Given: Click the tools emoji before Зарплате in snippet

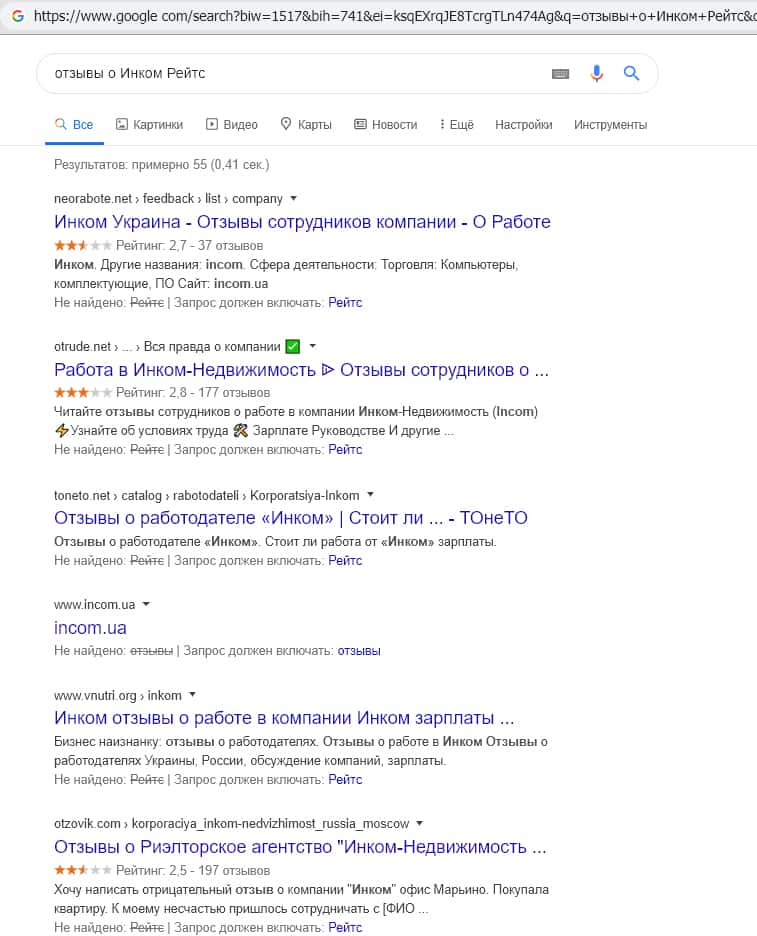Looking at the screenshot, I should point(241,430).
